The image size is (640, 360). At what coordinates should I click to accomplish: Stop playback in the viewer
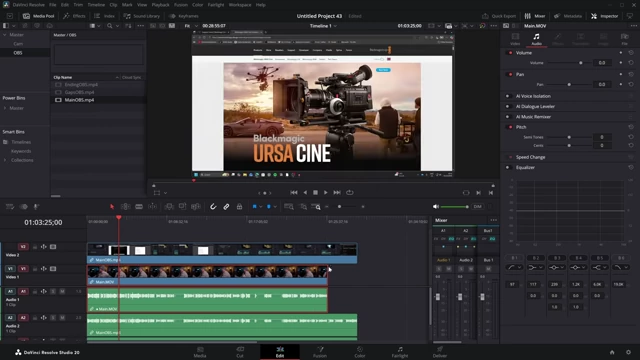click(315, 192)
